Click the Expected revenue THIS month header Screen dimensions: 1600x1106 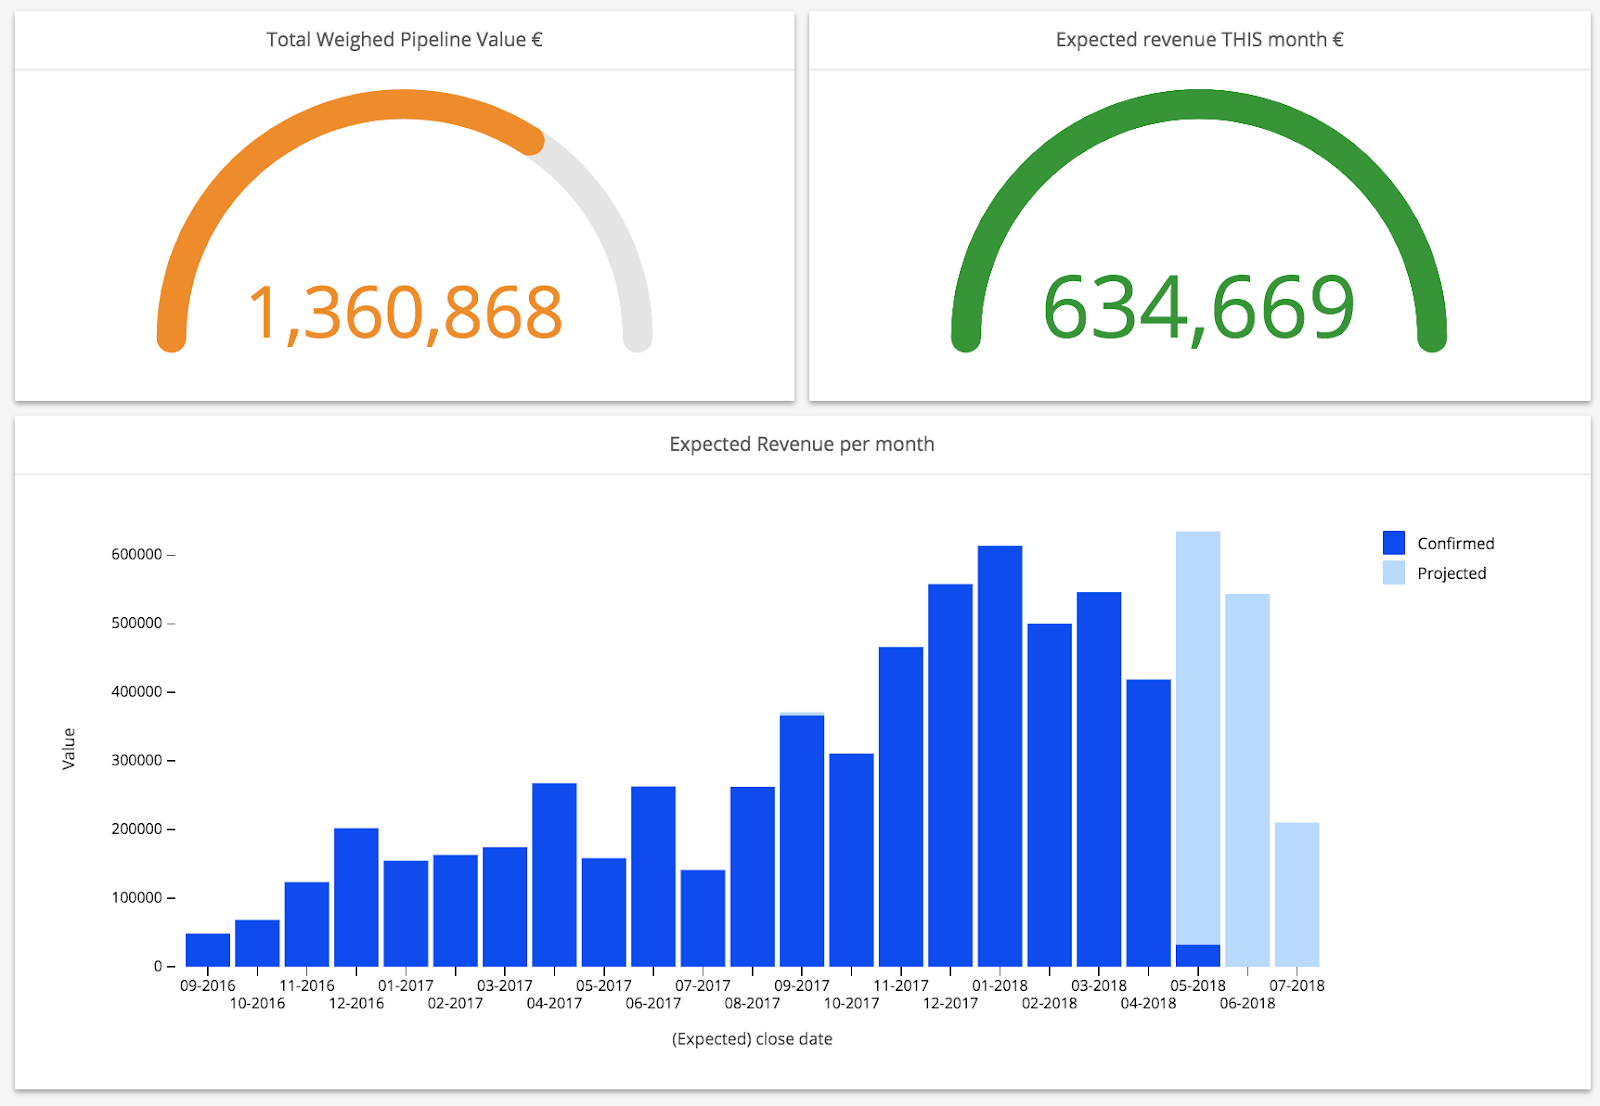(1198, 40)
